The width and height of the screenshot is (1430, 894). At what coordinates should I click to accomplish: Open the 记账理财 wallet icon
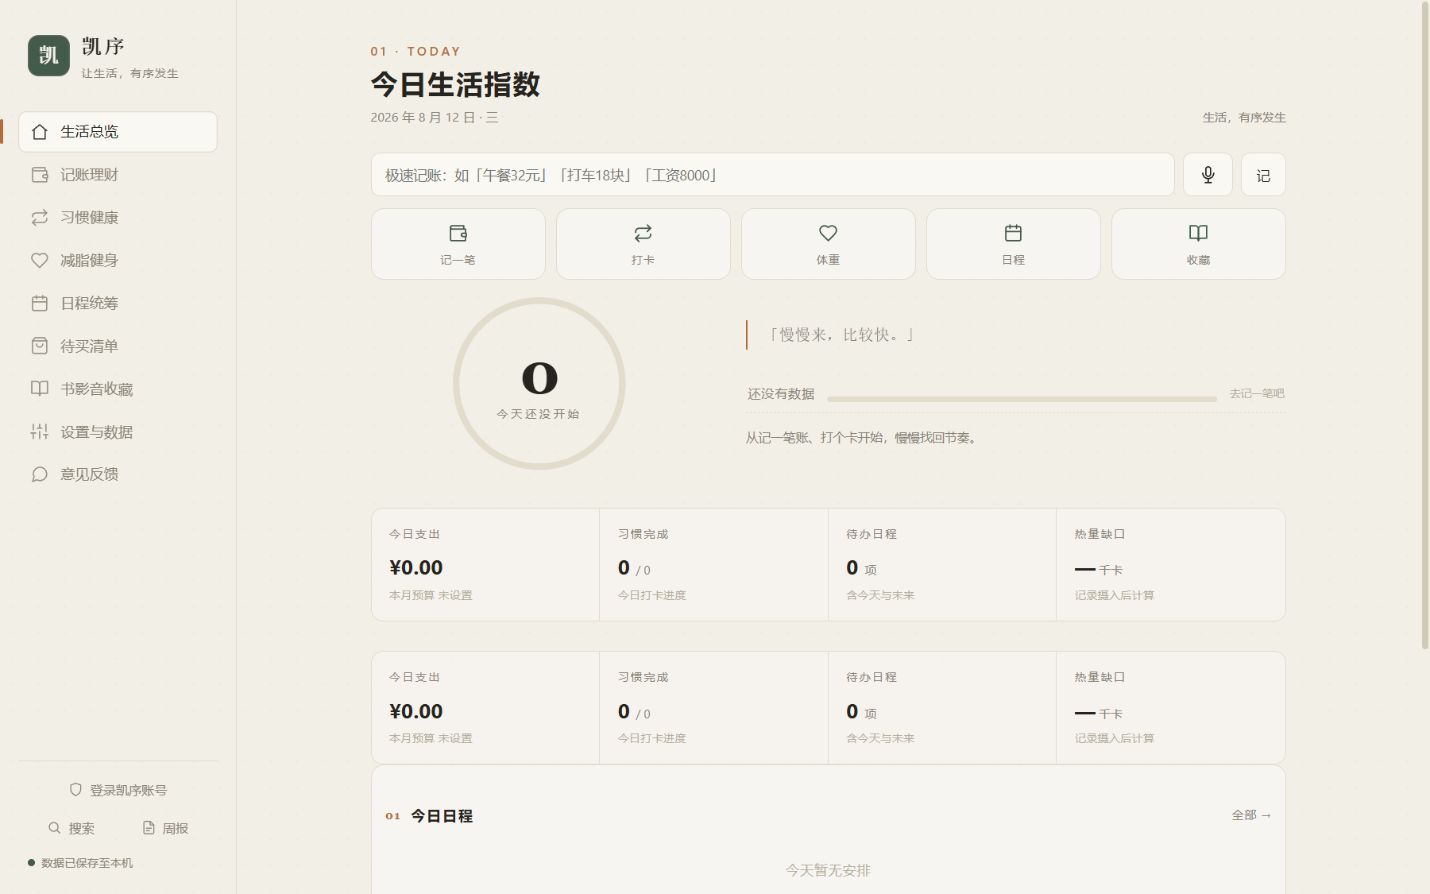[39, 175]
